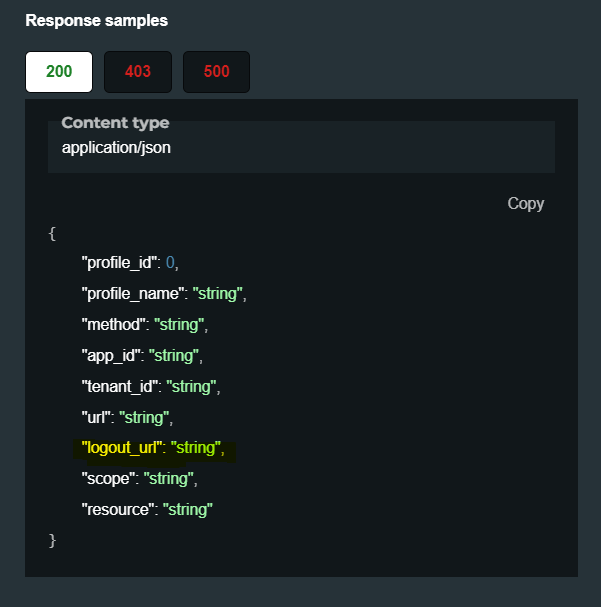The width and height of the screenshot is (601, 607).
Task: Click the application/json content type value
Action: (x=118, y=146)
